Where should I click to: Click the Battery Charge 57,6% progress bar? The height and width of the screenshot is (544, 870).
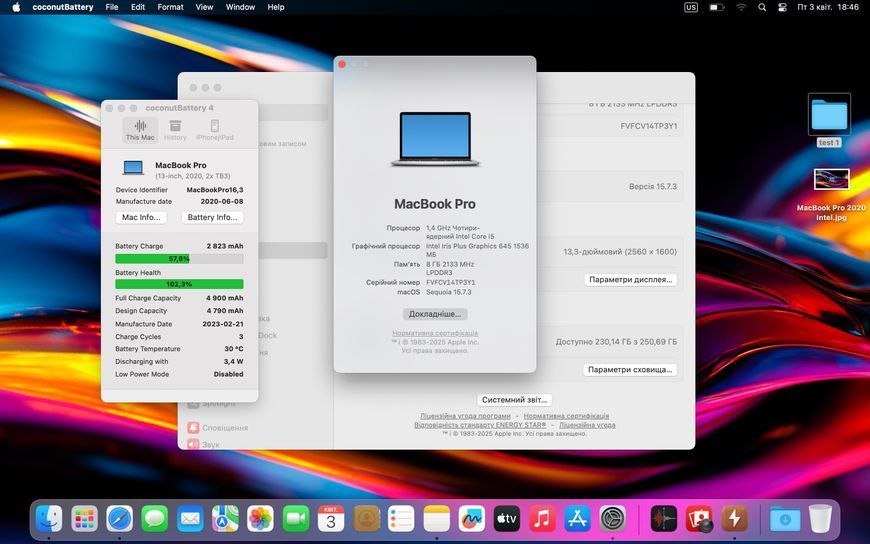[x=179, y=259]
